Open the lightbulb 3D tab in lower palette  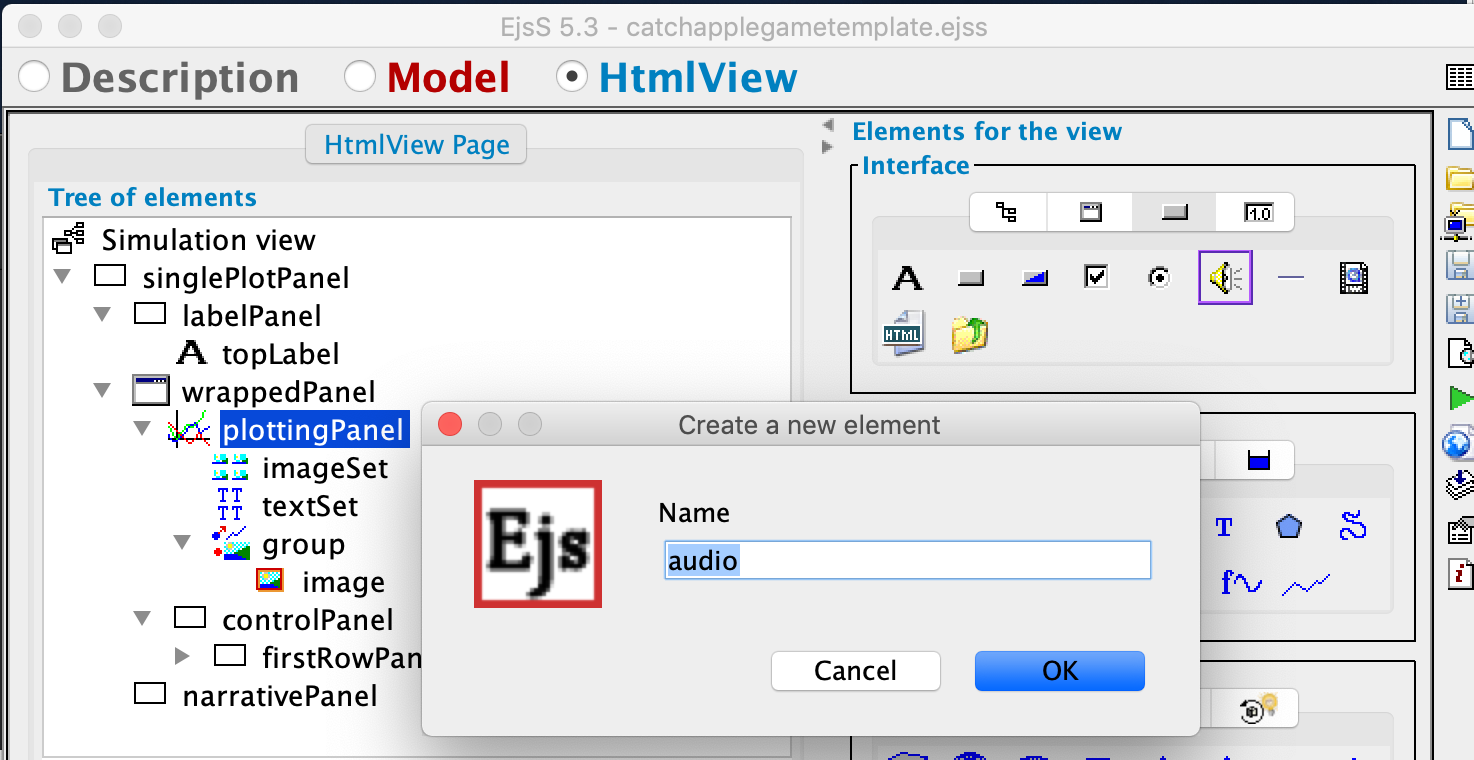[x=1254, y=708]
